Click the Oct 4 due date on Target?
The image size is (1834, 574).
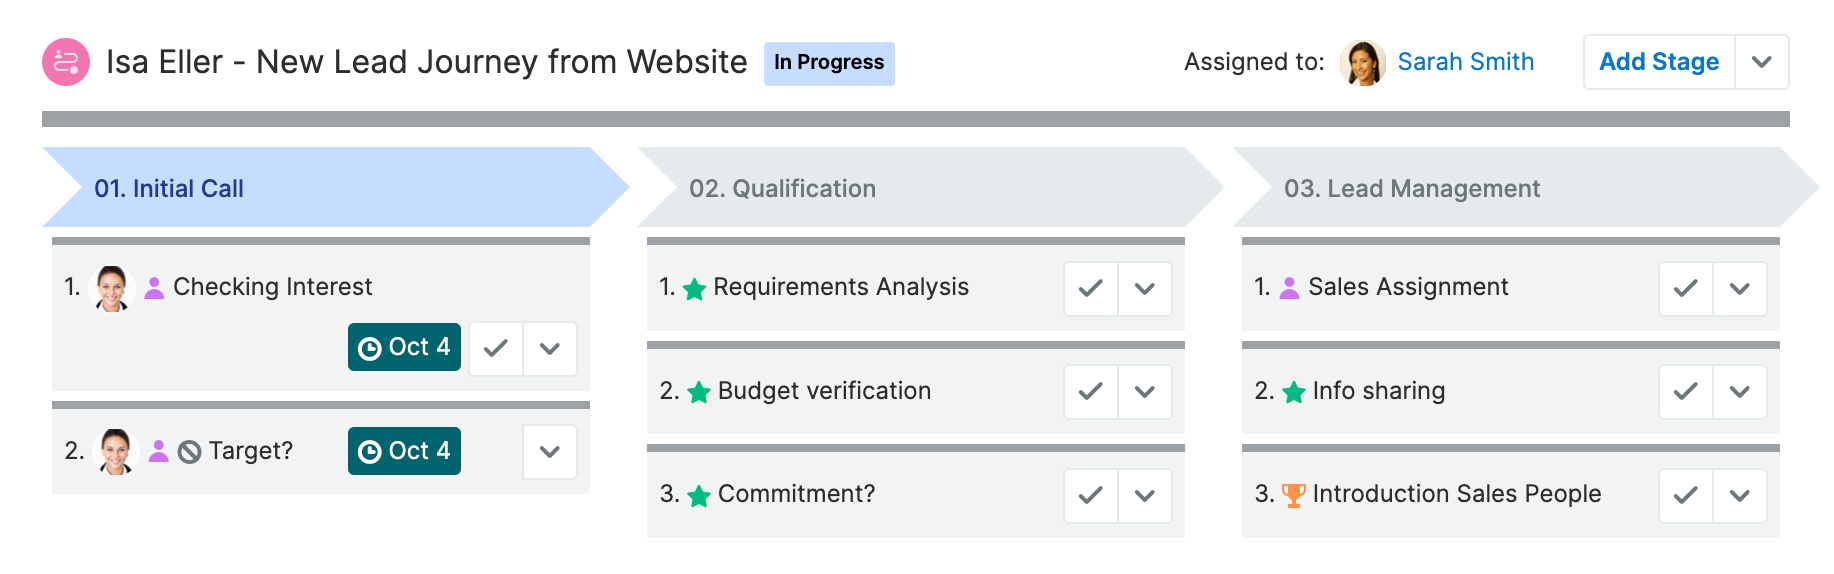click(x=404, y=451)
